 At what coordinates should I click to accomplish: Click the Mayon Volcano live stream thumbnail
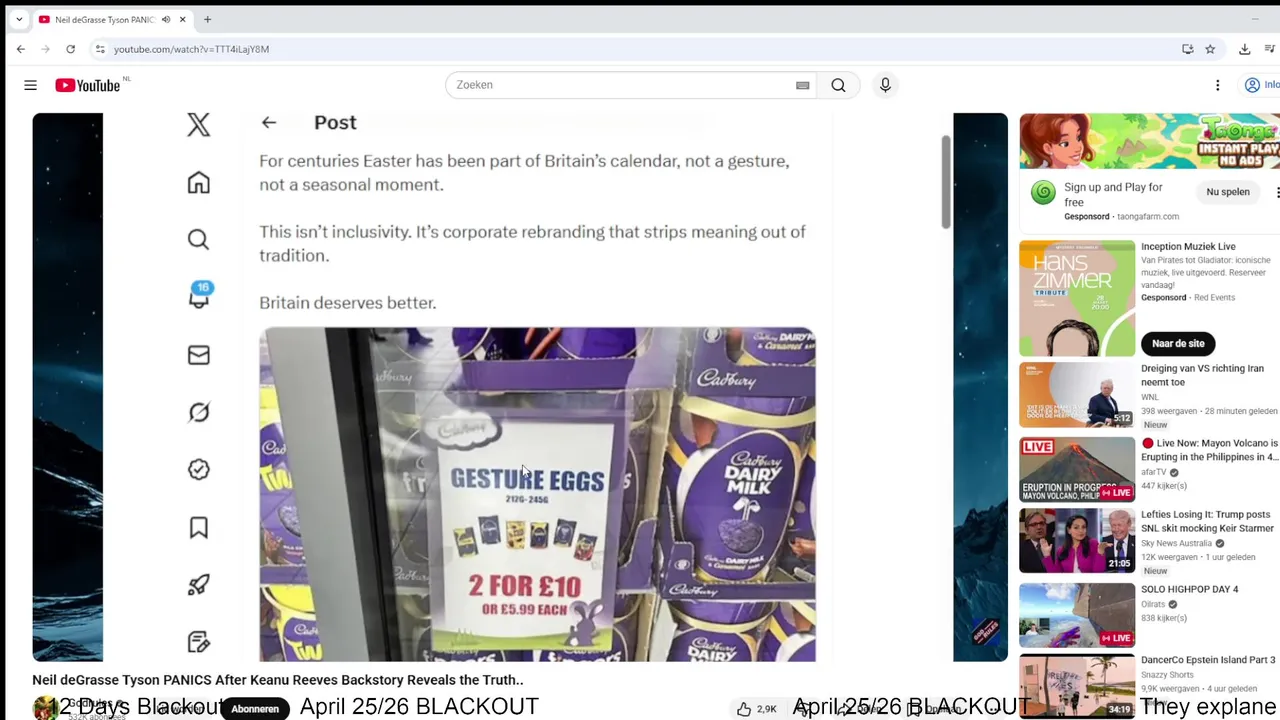pyautogui.click(x=1077, y=469)
